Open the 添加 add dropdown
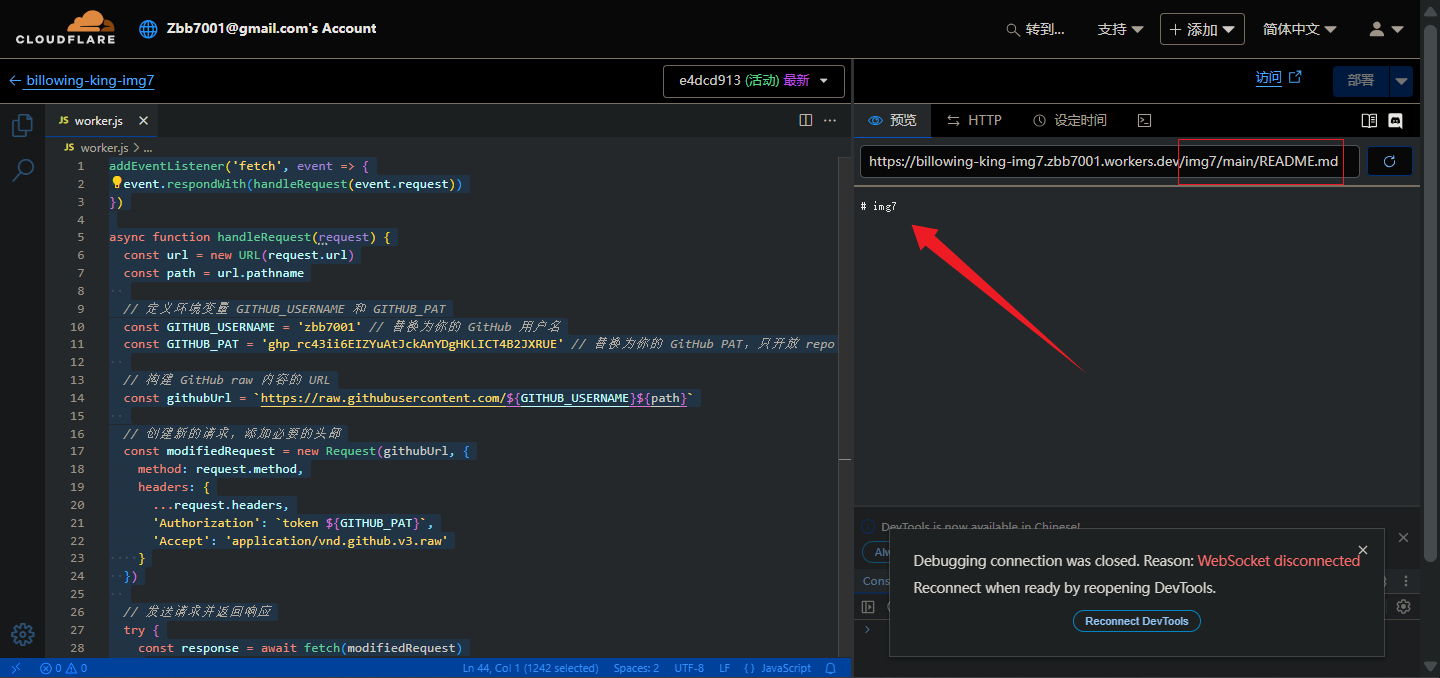The width and height of the screenshot is (1440, 678). click(x=1202, y=29)
